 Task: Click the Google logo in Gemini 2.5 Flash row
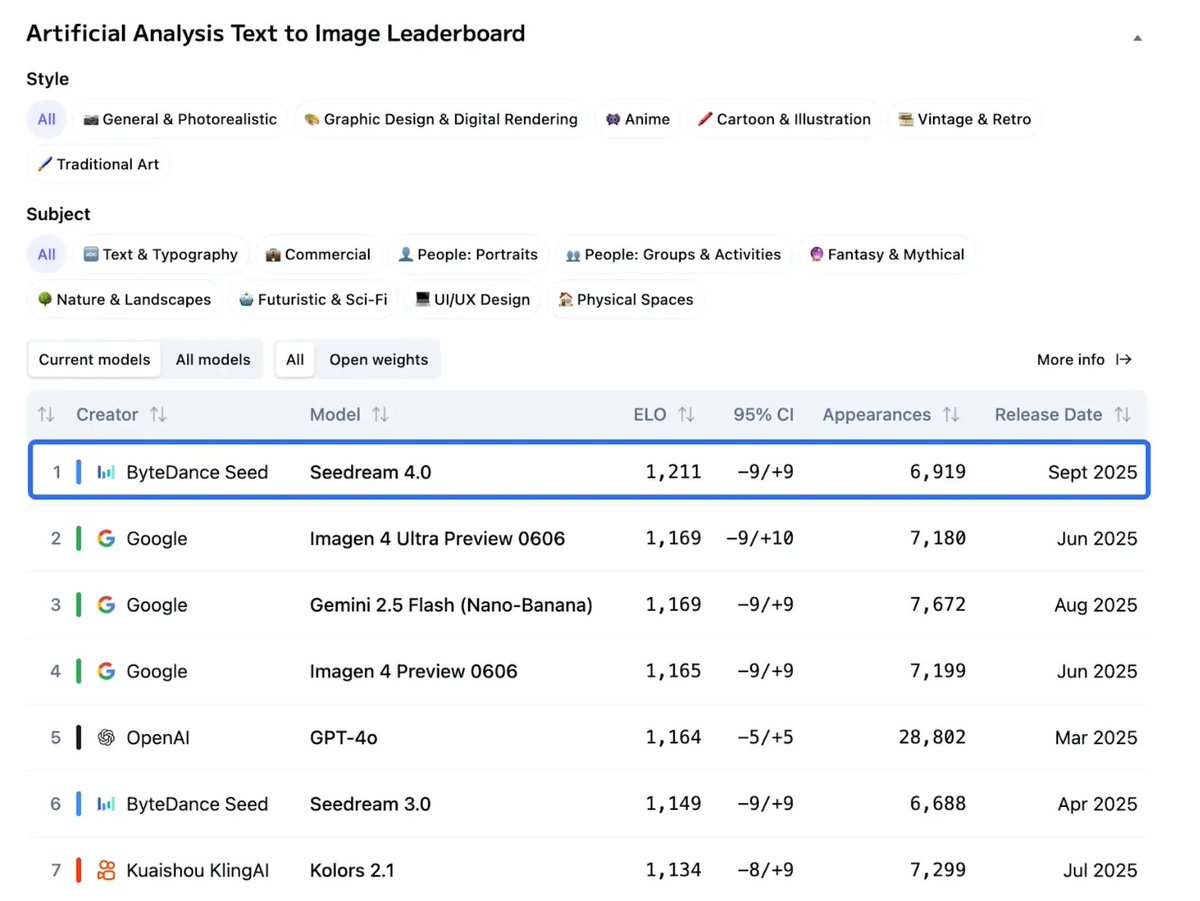[x=106, y=605]
